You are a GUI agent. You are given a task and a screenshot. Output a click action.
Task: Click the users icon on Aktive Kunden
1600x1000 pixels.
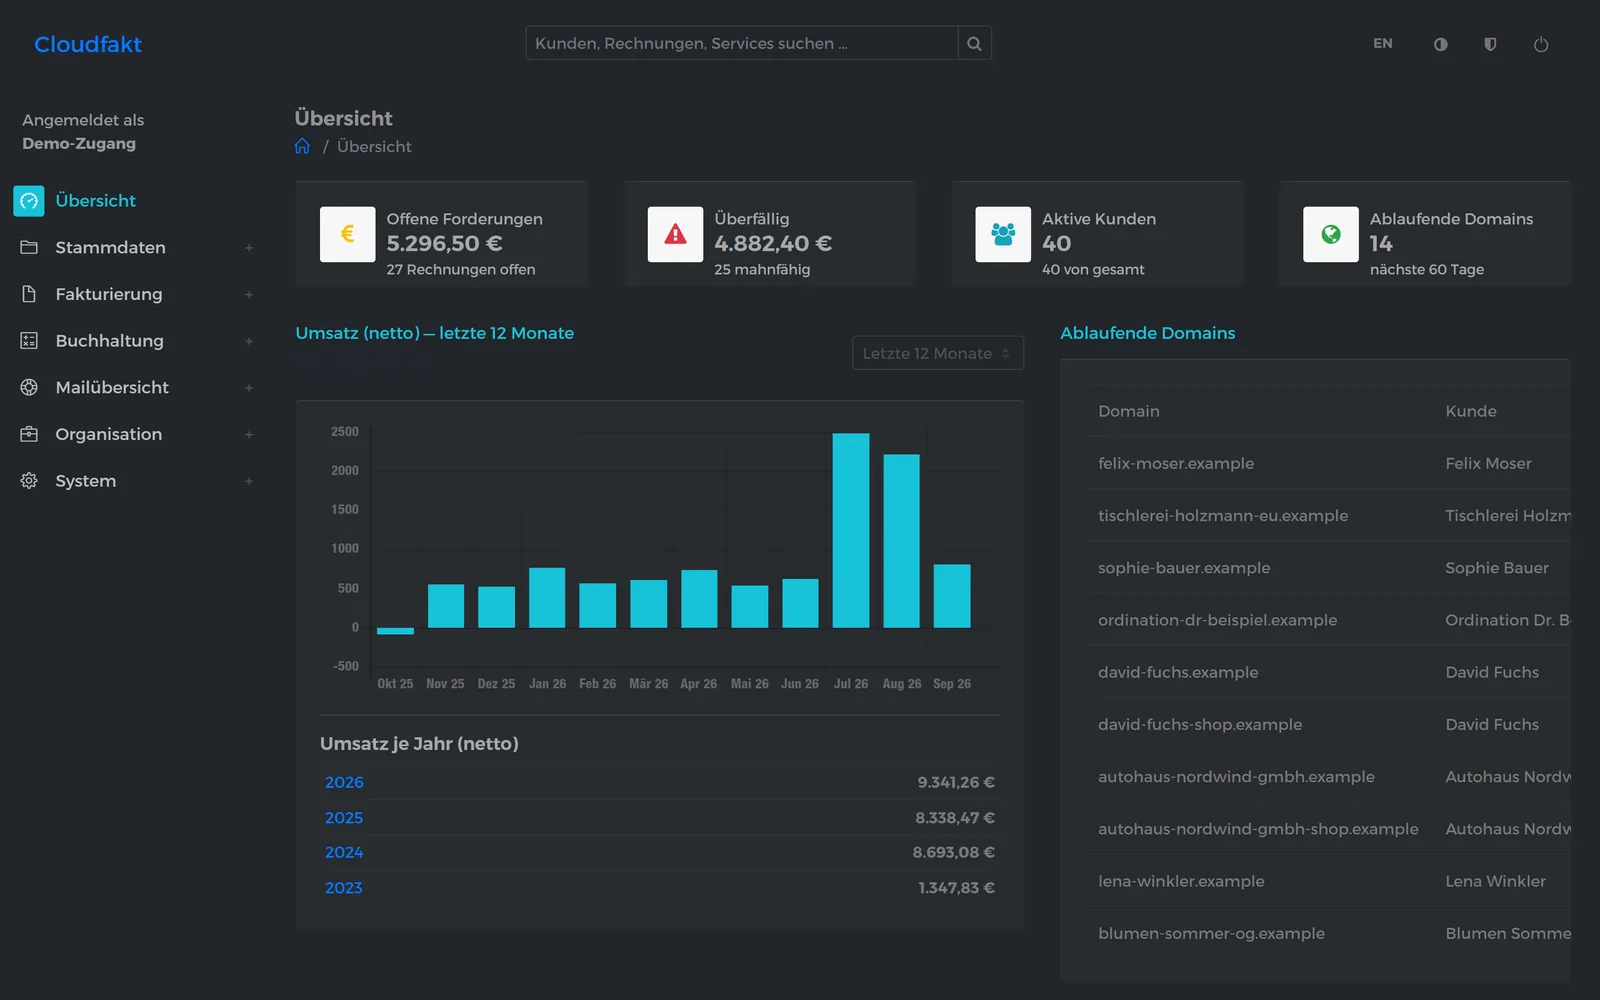tap(1003, 234)
